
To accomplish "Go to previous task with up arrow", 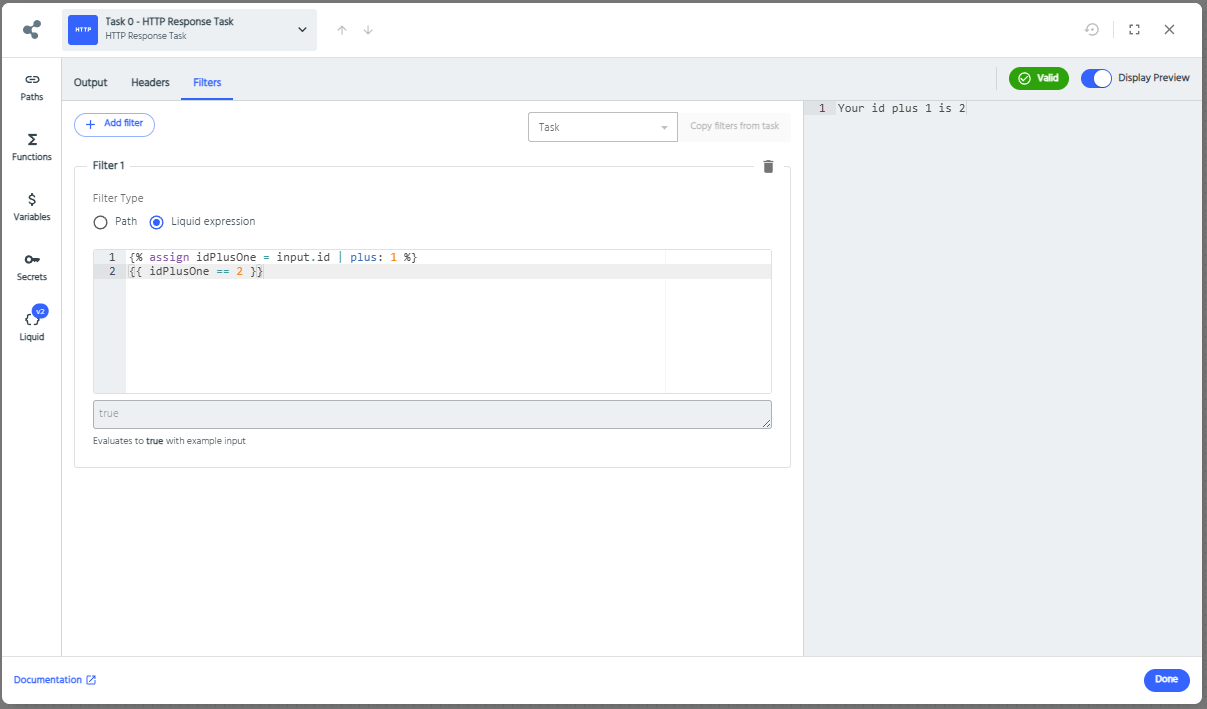I will pyautogui.click(x=342, y=30).
